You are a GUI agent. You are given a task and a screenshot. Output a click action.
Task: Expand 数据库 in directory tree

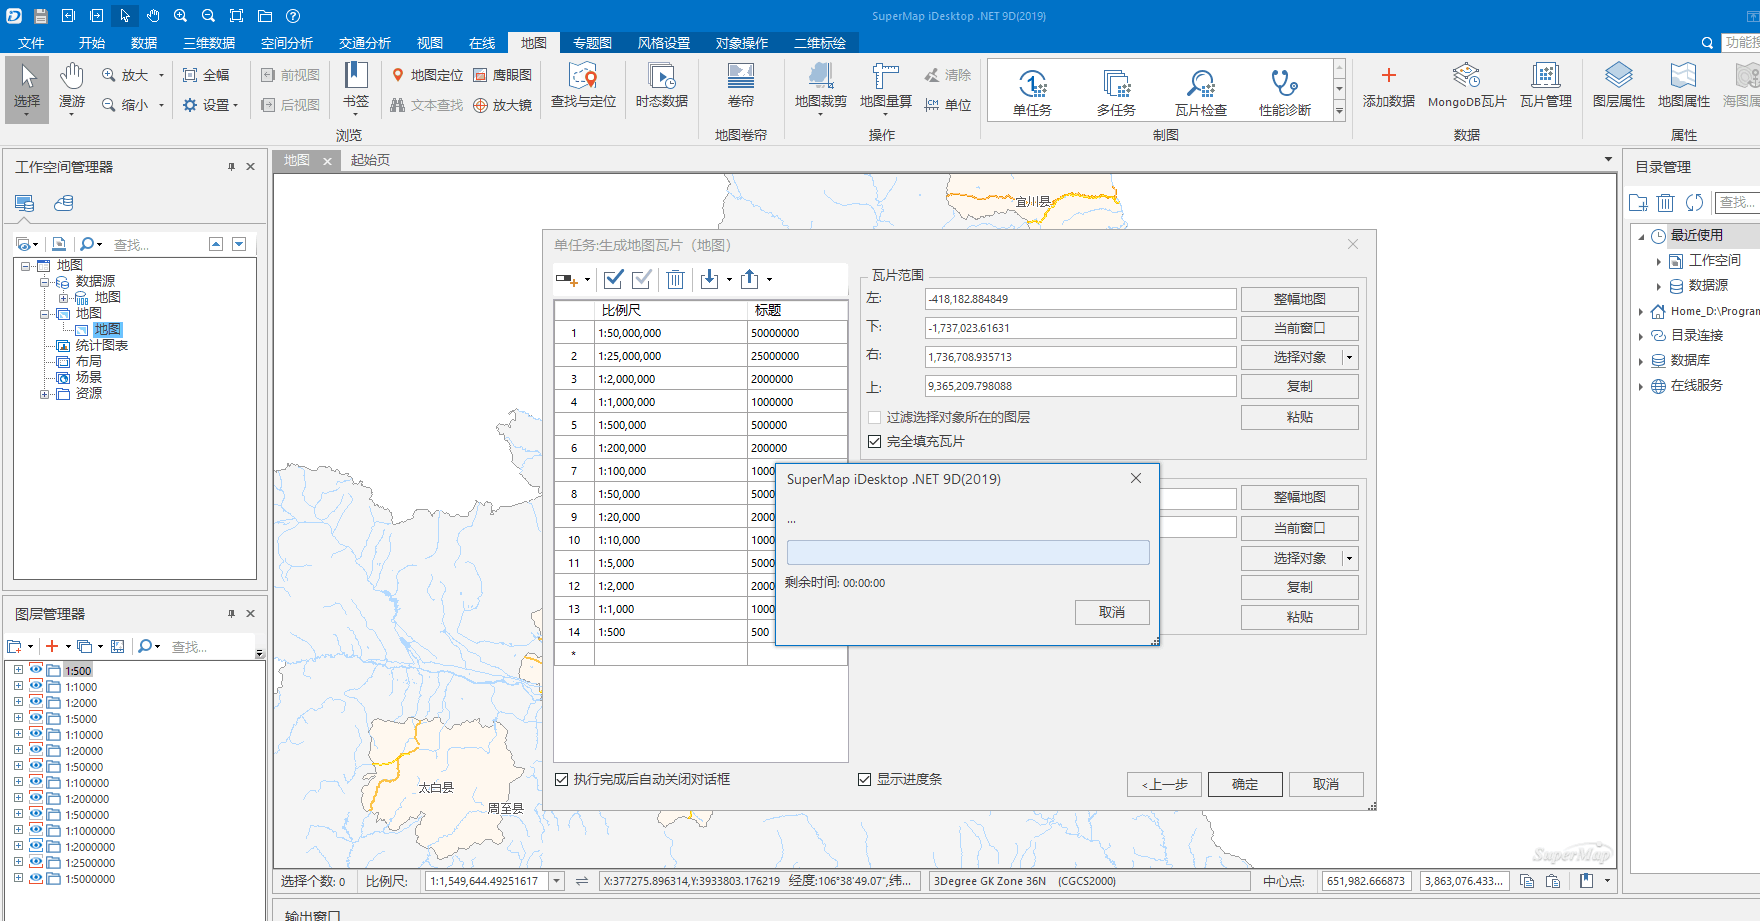click(x=1641, y=361)
